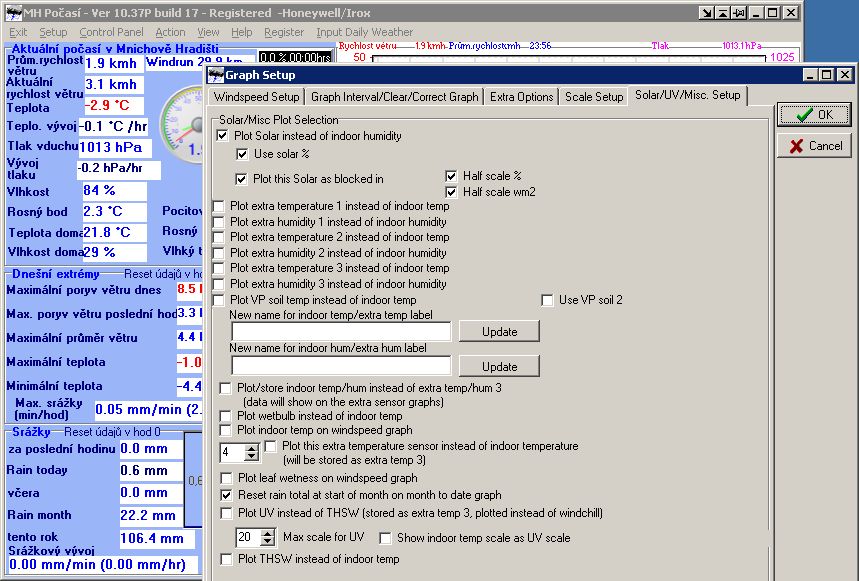Click the new indoor temp/extra temp label field
The image size is (859, 581).
[341, 332]
